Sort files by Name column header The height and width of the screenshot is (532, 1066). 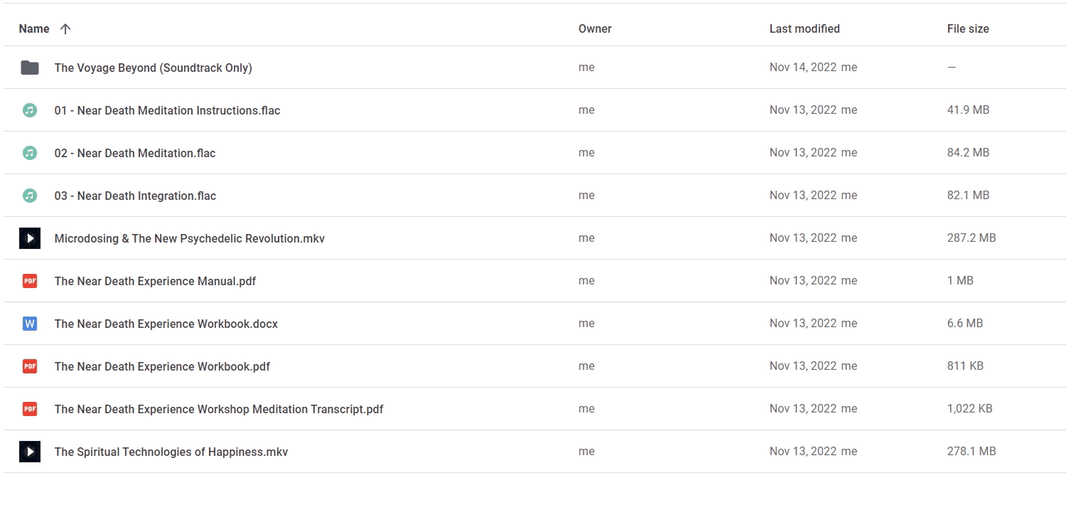pyautogui.click(x=34, y=29)
